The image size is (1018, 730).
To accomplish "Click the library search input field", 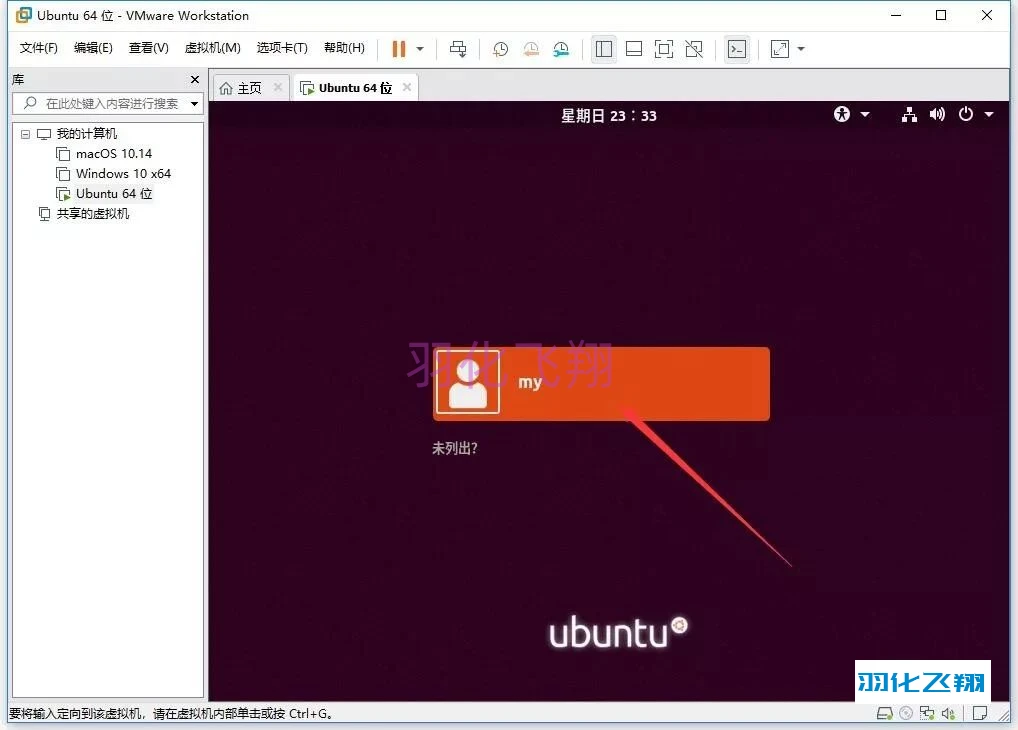I will point(107,103).
